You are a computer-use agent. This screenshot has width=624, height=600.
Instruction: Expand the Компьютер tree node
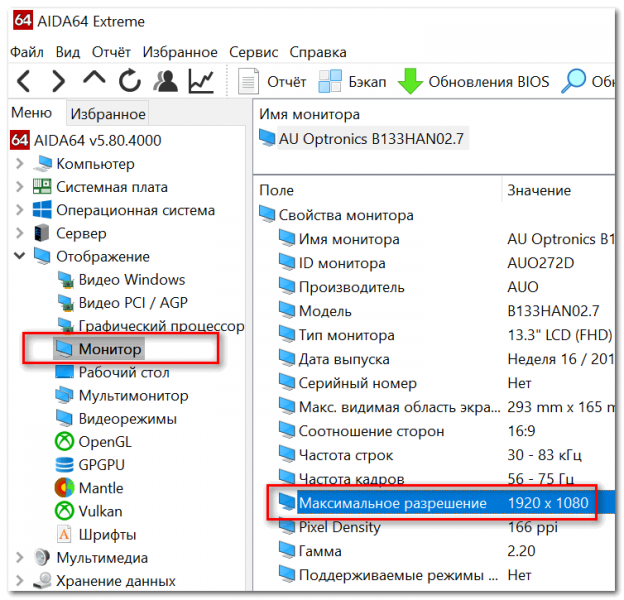[19, 164]
